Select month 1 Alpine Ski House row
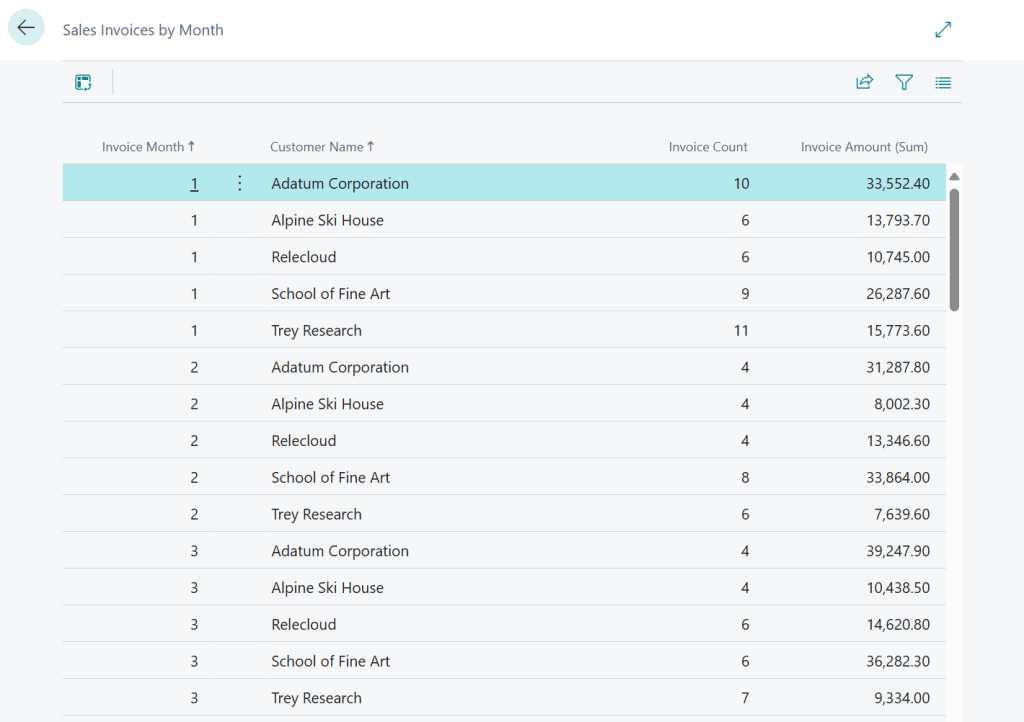Image resolution: width=1024 pixels, height=722 pixels. (327, 220)
